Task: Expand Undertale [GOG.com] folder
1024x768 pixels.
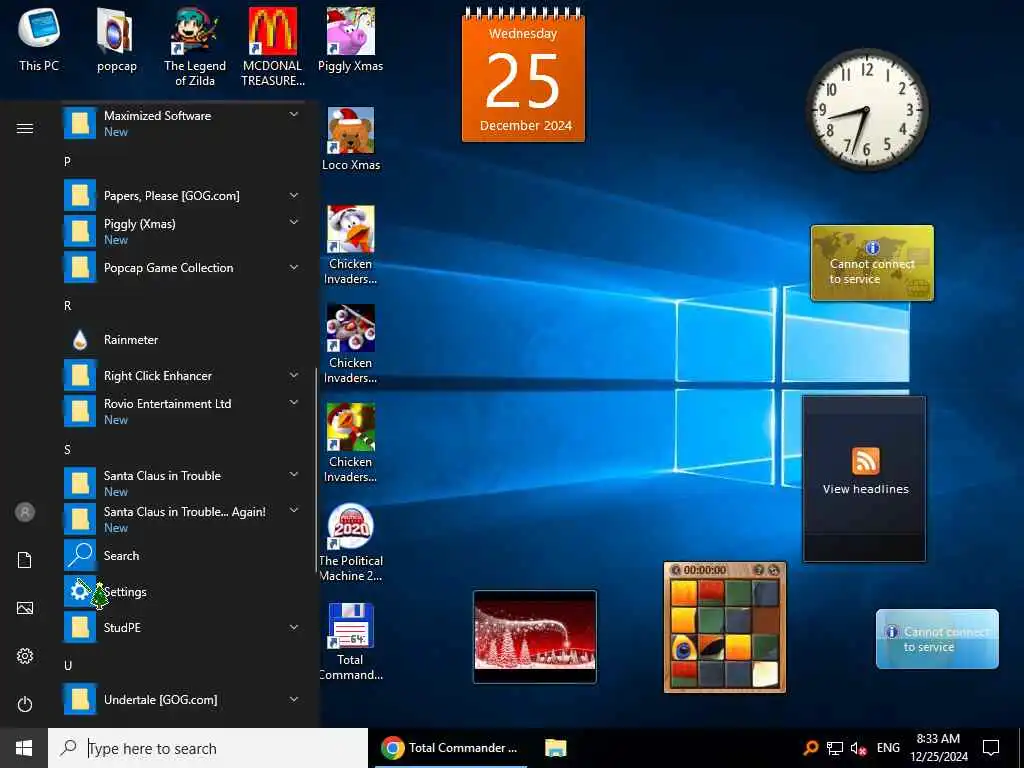Action: (x=294, y=699)
